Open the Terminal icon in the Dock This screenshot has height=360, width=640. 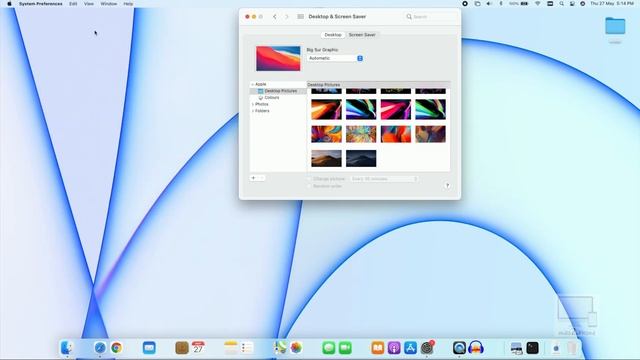click(532, 348)
